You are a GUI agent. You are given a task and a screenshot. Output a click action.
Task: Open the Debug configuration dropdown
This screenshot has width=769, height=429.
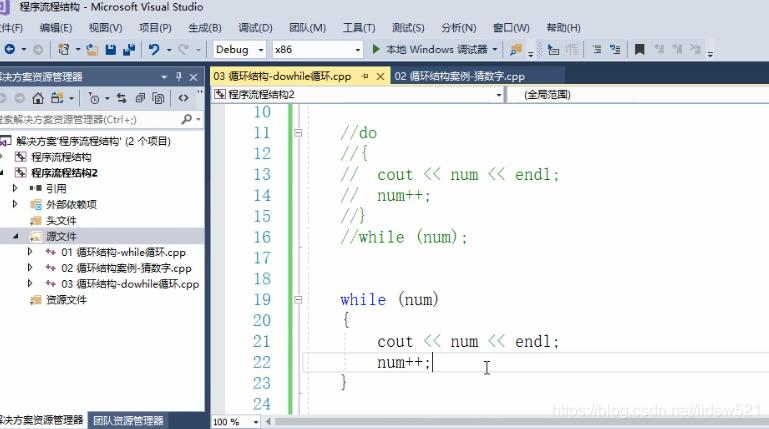[x=260, y=50]
